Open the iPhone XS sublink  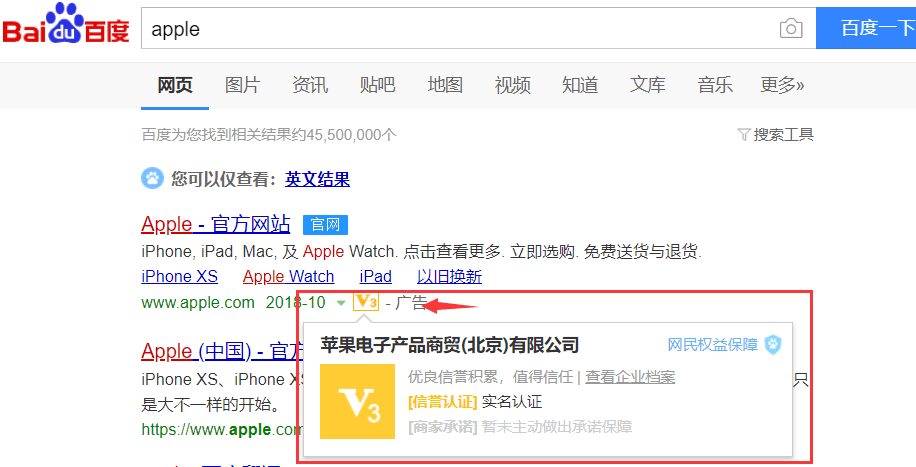pos(179,276)
